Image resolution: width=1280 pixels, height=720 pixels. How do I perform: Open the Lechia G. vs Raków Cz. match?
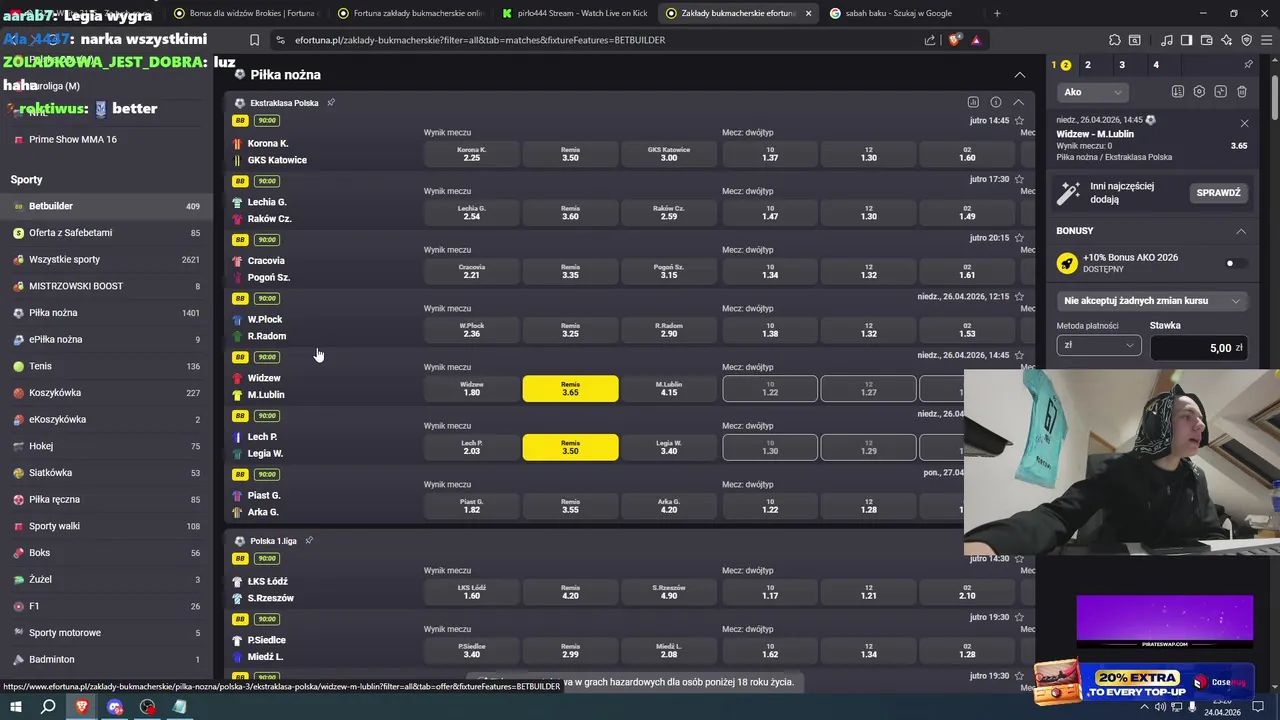click(x=269, y=210)
